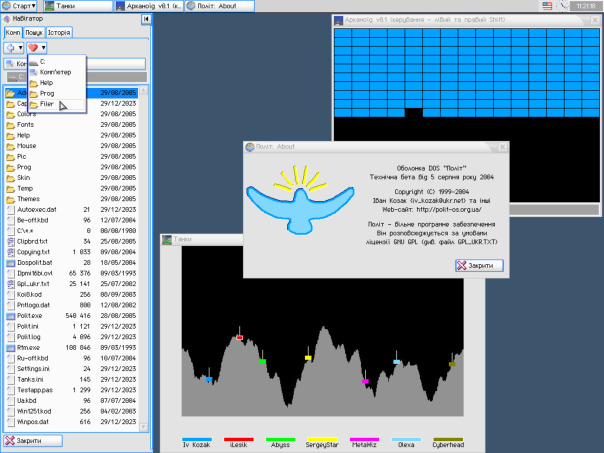604x453 pixels.
Task: Expand the heart favorites dropdown
Action: [x=37, y=47]
